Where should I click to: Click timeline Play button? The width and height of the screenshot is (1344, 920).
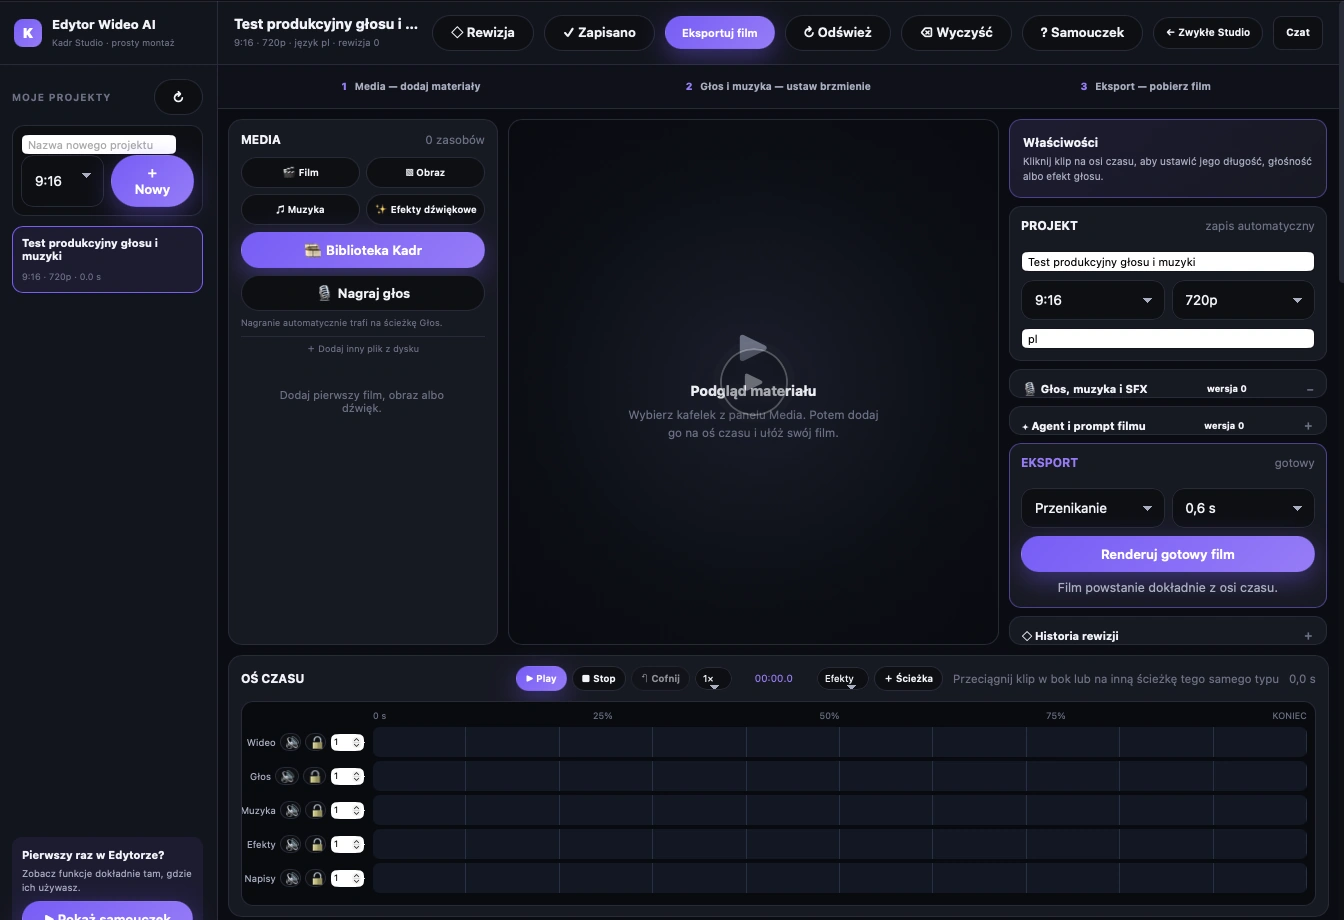tap(541, 678)
